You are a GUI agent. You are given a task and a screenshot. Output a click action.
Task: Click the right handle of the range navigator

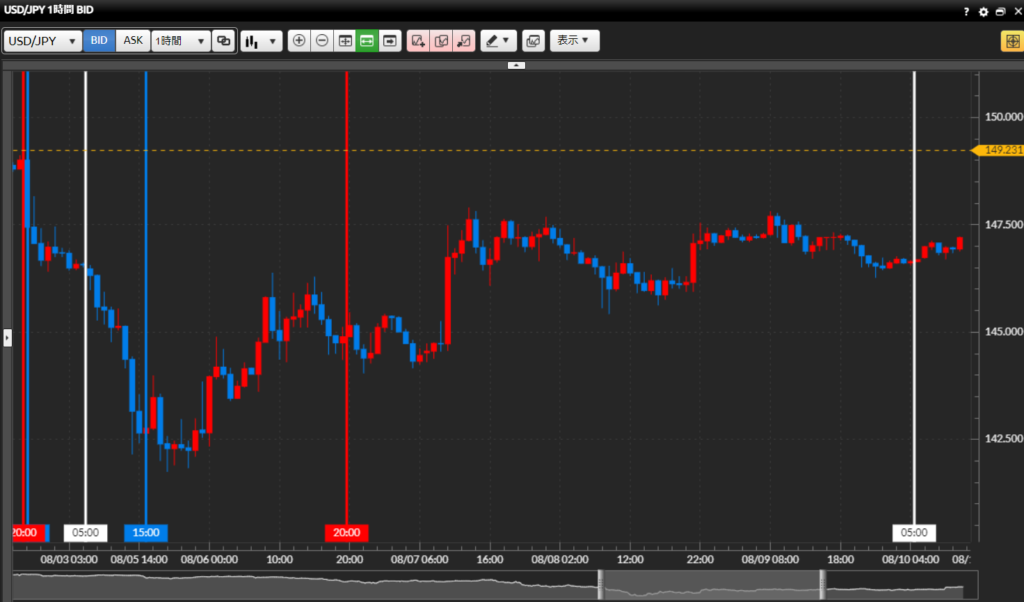[x=823, y=584]
